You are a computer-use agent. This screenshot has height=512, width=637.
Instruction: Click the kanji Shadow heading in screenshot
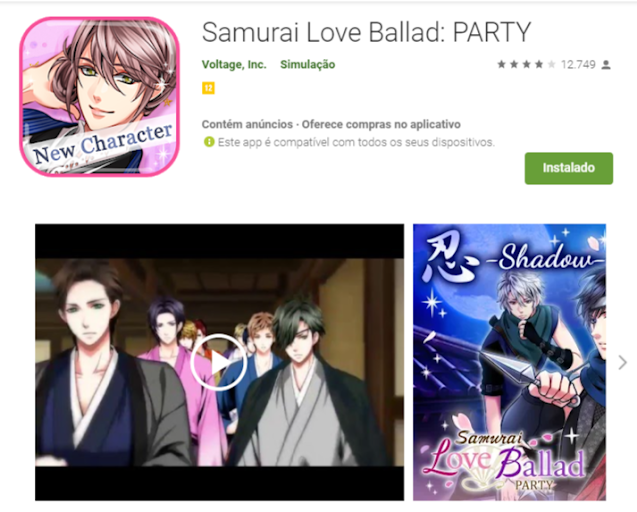point(514,258)
